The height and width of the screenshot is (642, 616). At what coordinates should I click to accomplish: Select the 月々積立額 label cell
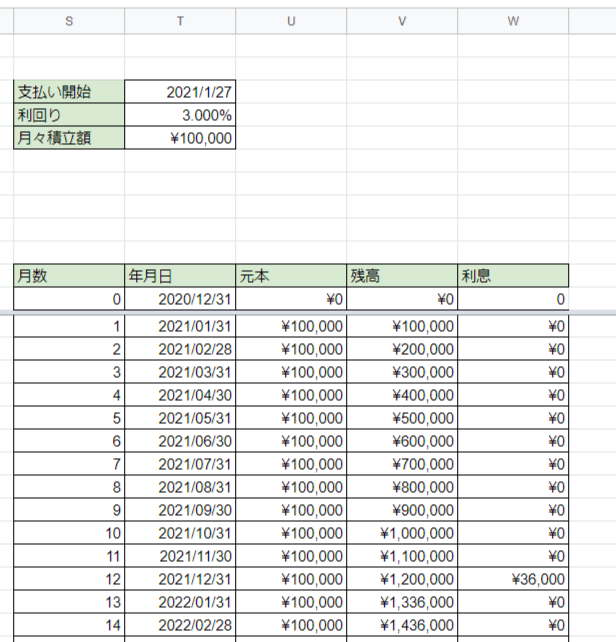pyautogui.click(x=69, y=138)
